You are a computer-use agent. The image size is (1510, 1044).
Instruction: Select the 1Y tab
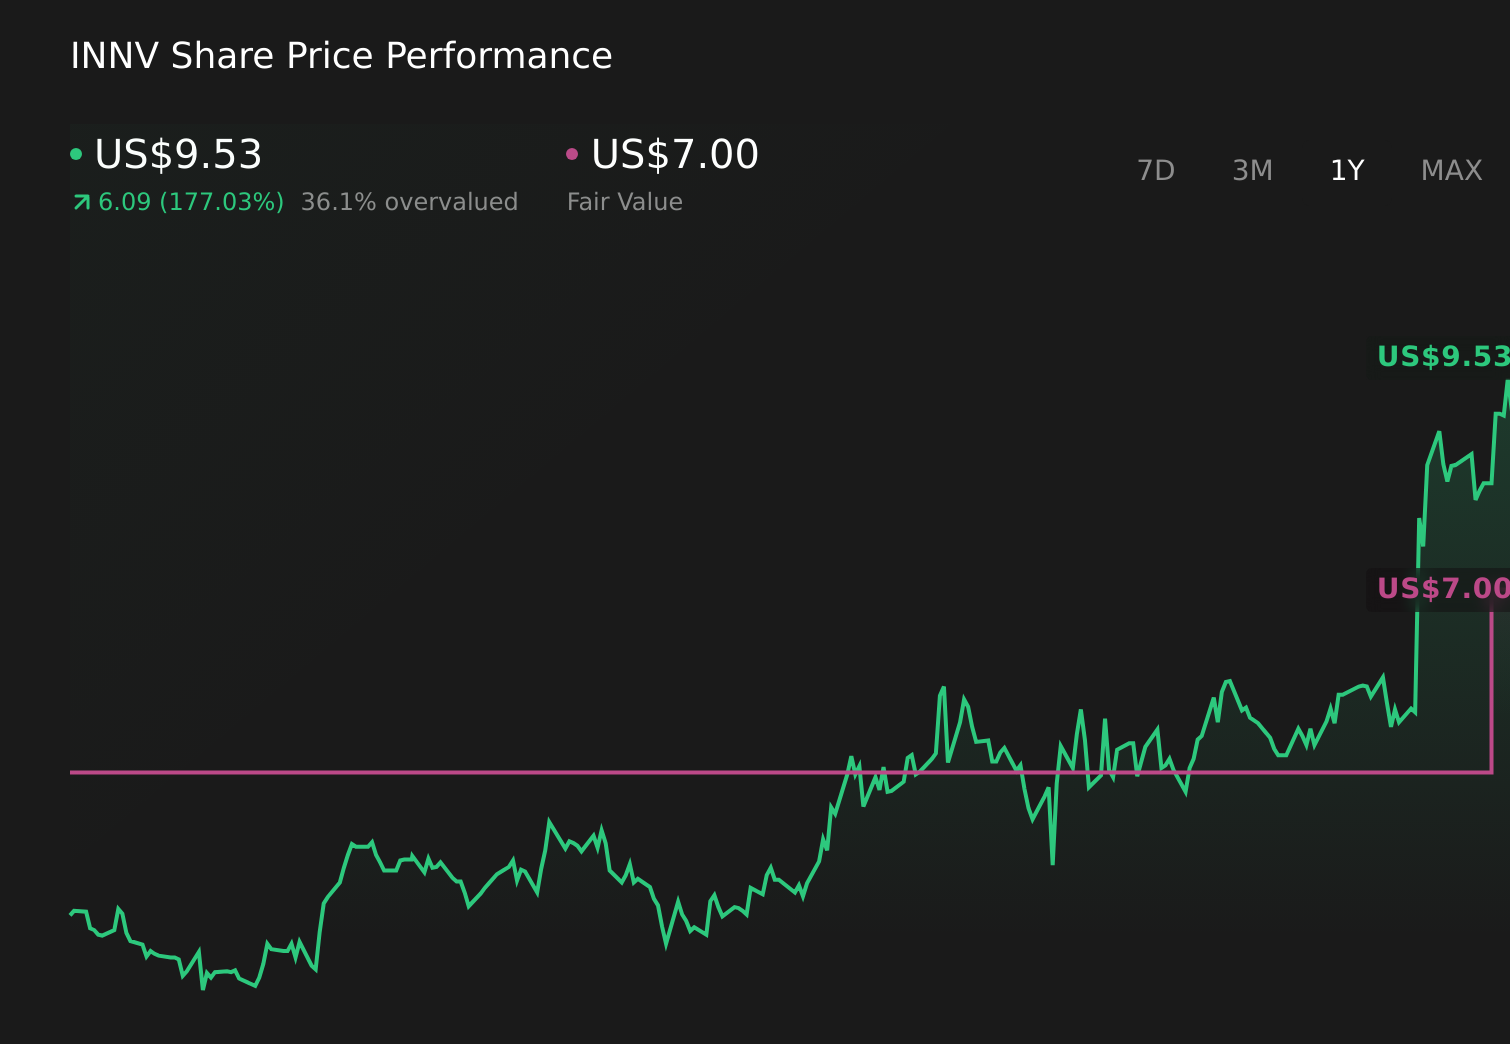point(1347,170)
